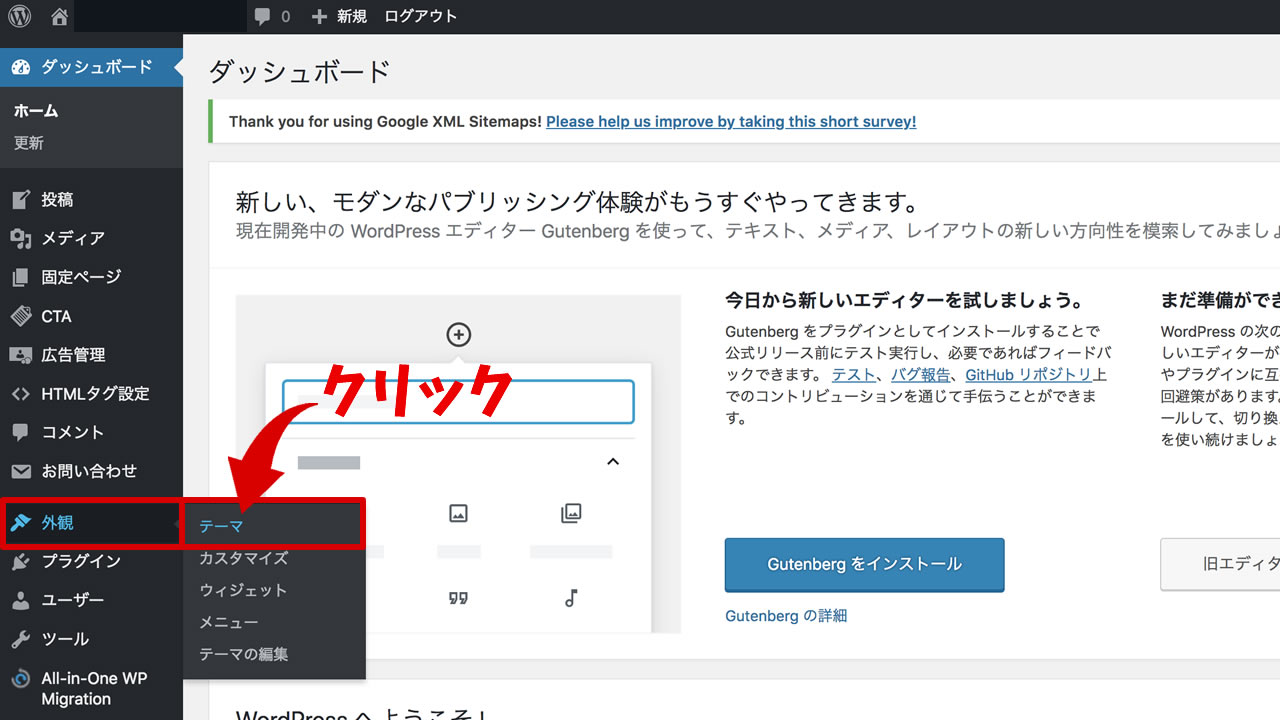
Task: Select ホーム submenu item
Action: (36, 111)
